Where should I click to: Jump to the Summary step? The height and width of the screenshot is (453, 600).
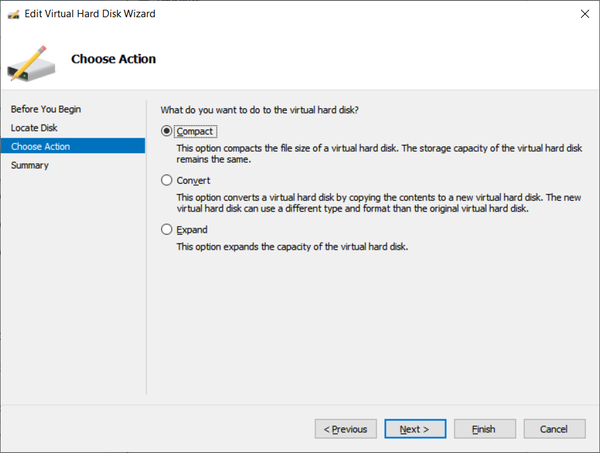[30, 166]
